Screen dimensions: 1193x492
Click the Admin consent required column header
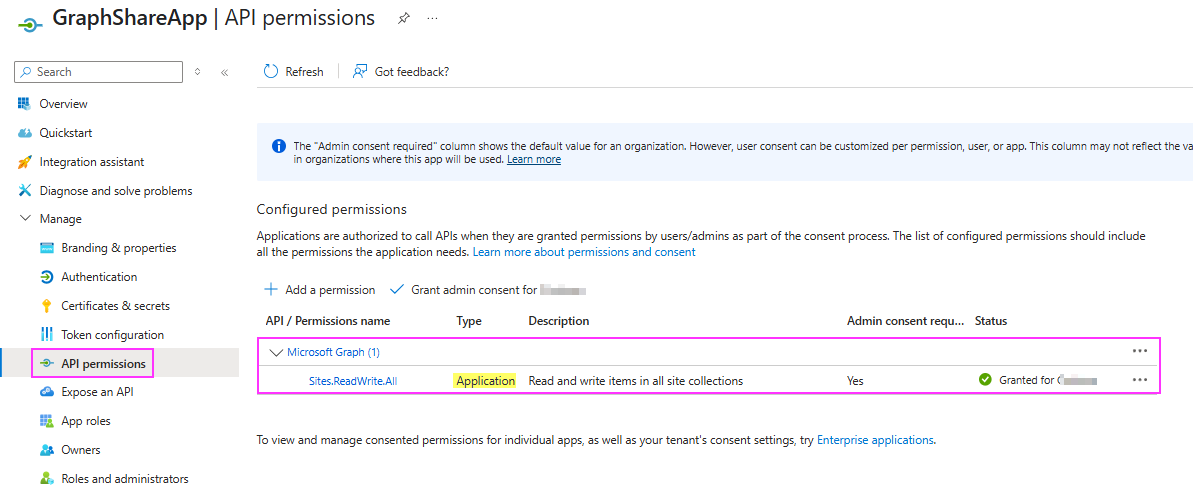[x=905, y=321]
